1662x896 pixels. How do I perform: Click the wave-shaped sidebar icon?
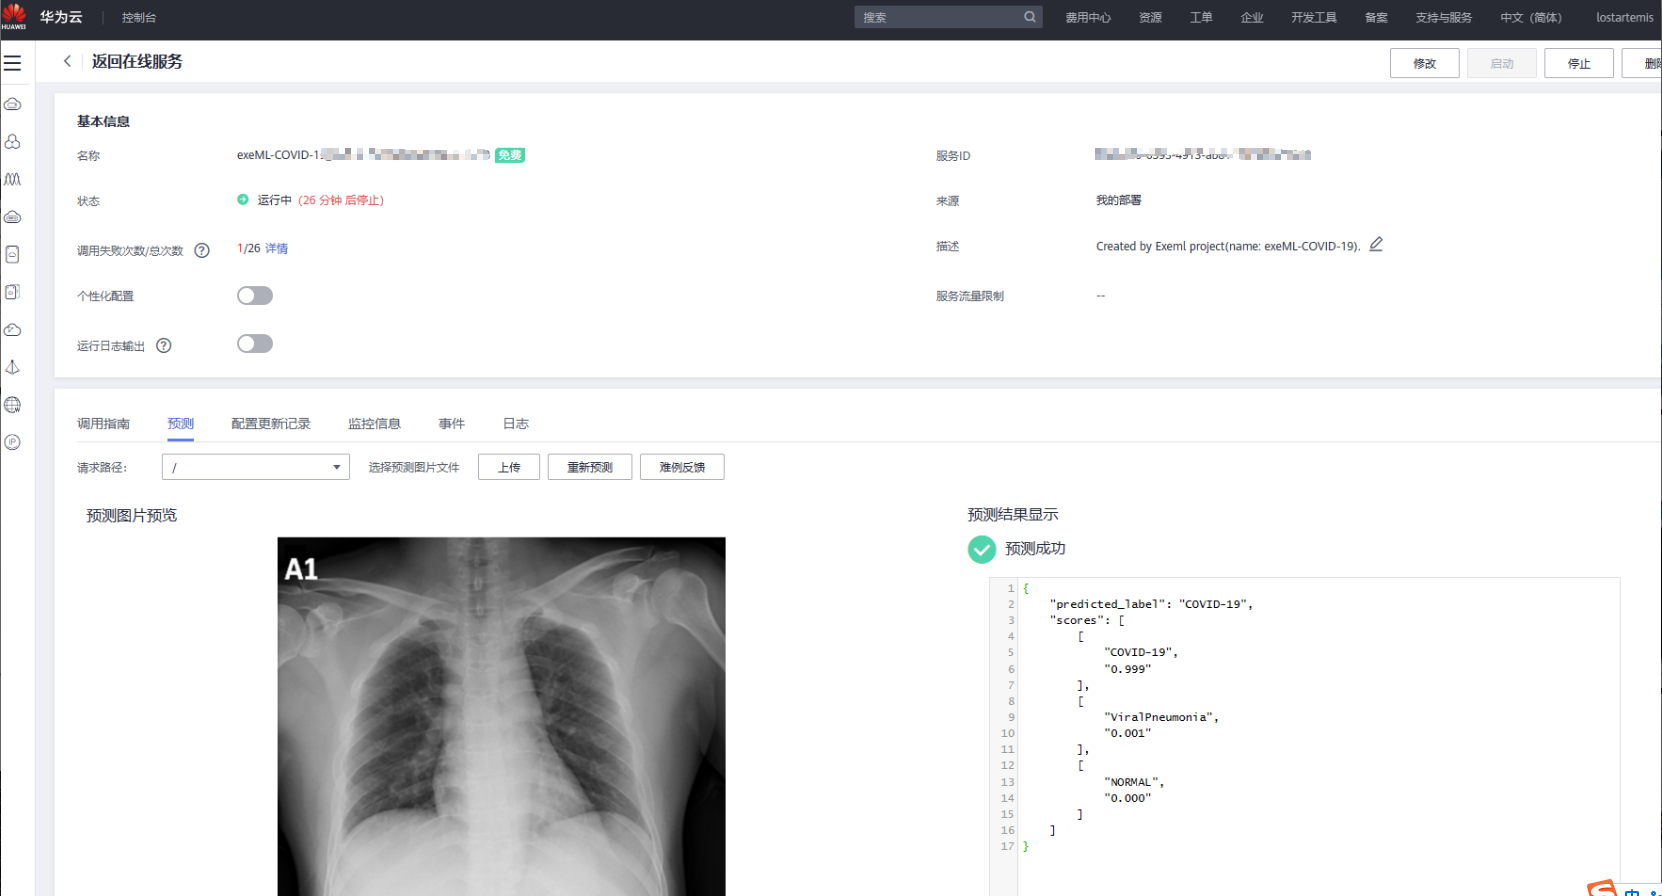[12, 179]
